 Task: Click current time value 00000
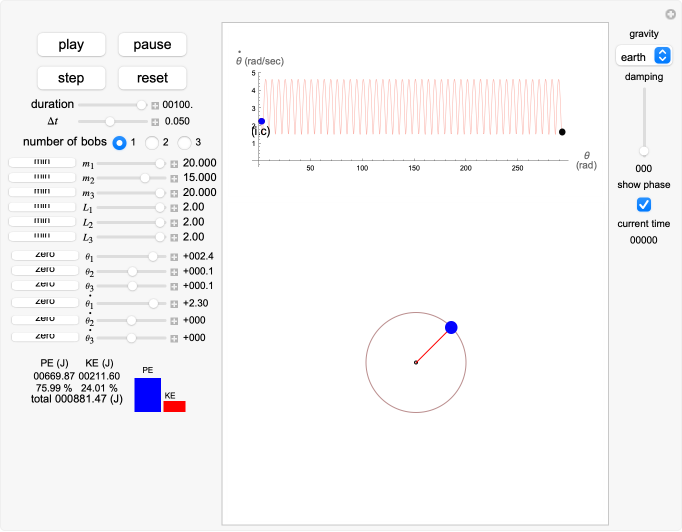643,240
